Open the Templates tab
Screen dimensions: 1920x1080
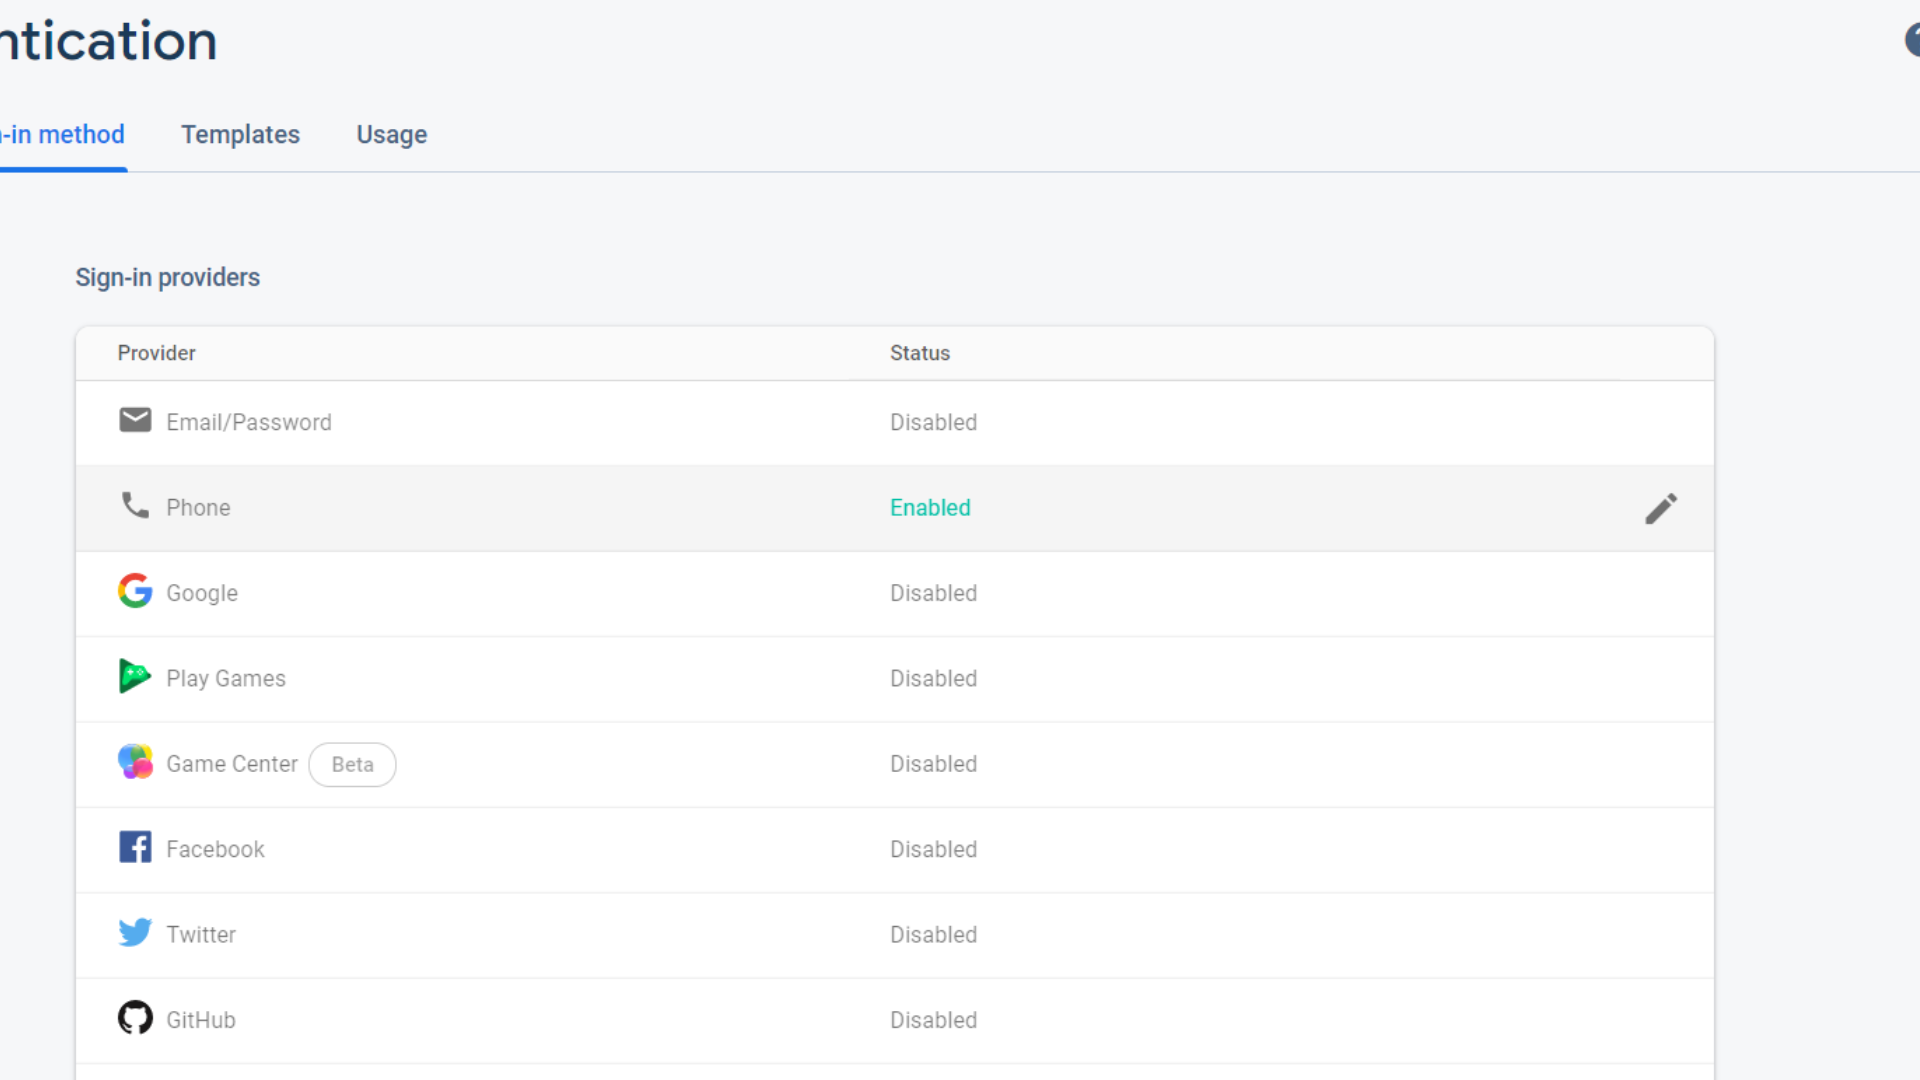click(x=240, y=135)
